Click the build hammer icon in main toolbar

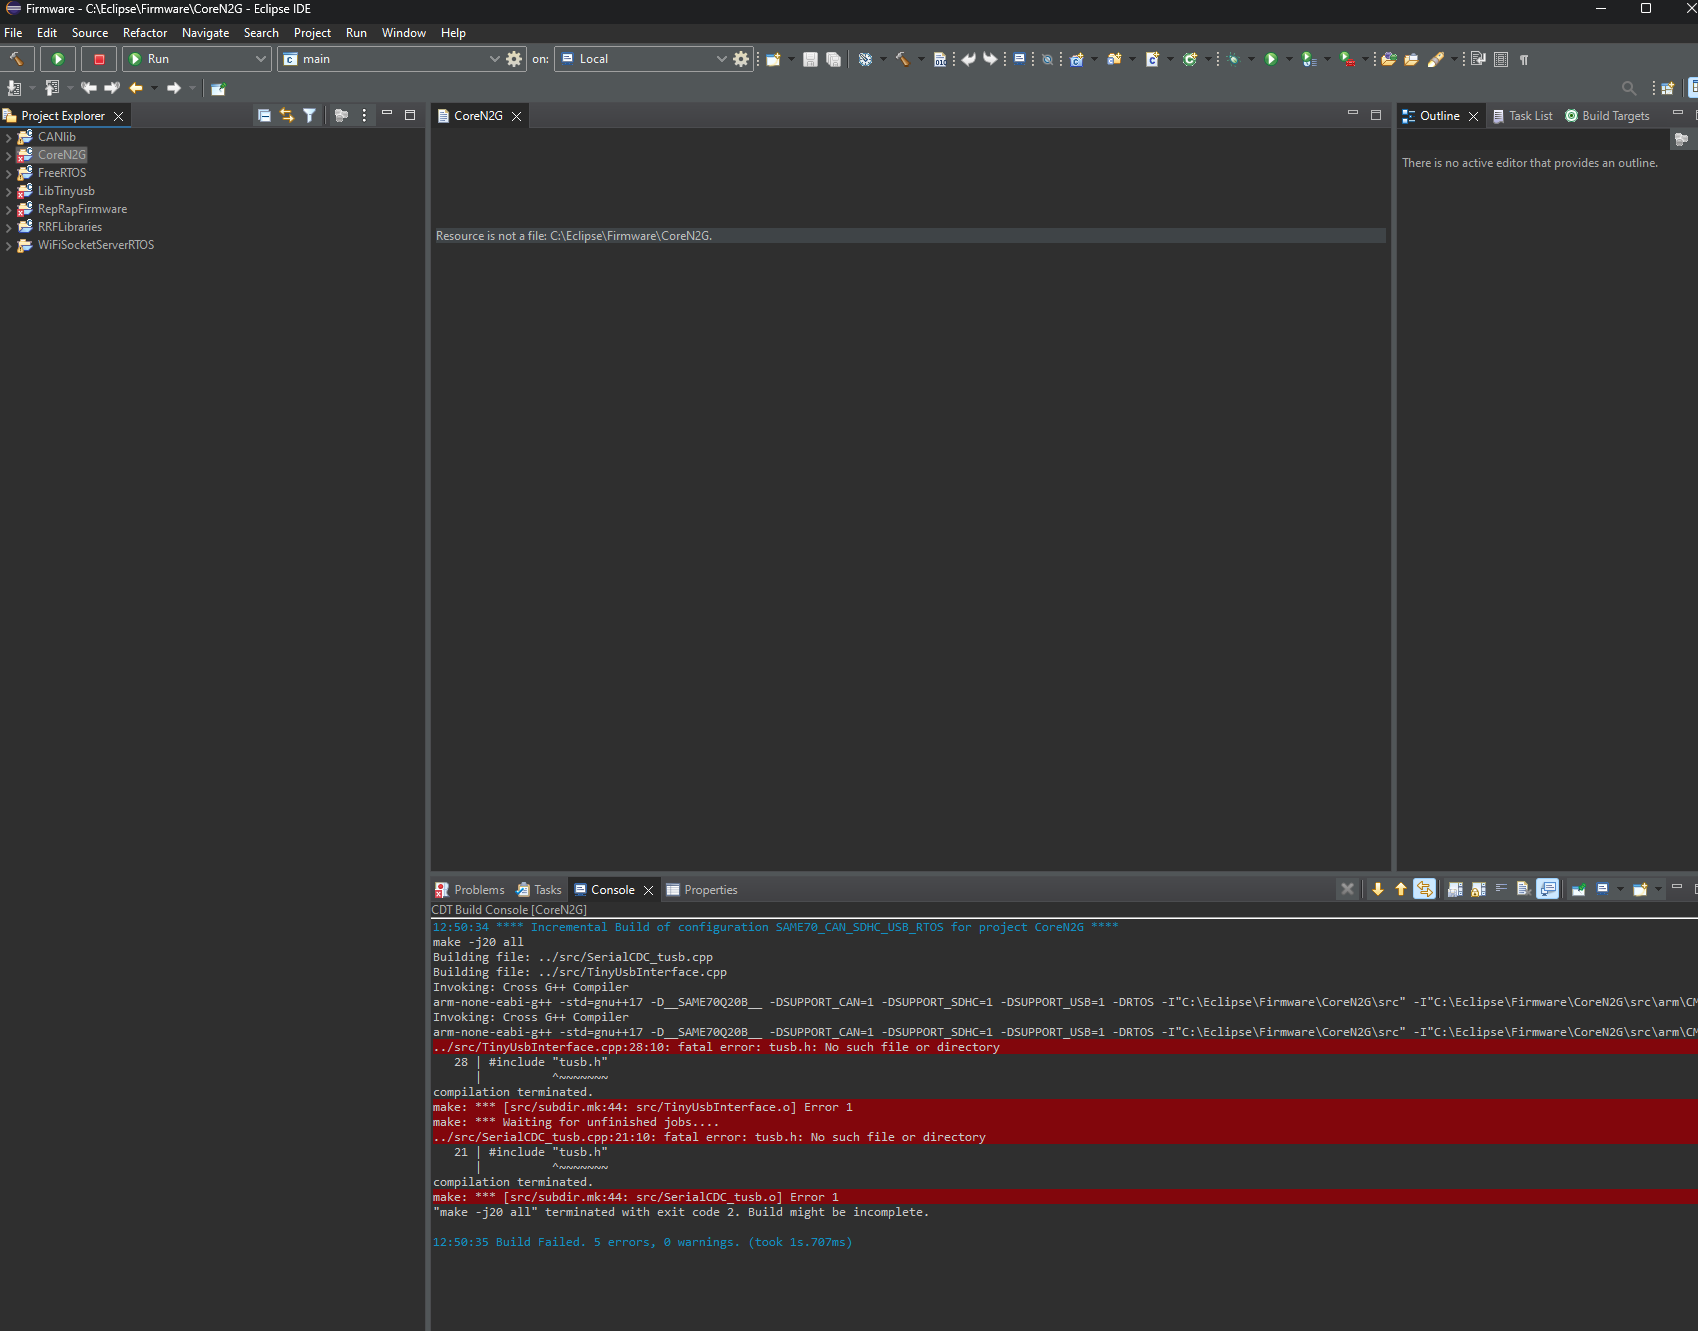(x=902, y=59)
